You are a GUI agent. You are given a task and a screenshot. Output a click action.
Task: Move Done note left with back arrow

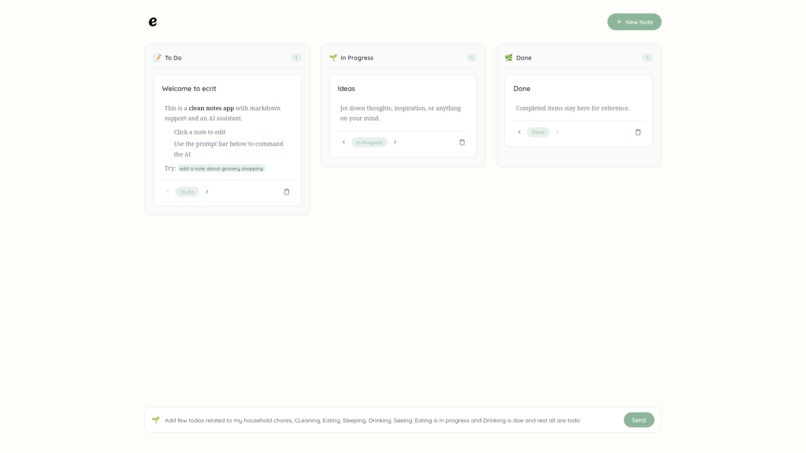point(519,132)
